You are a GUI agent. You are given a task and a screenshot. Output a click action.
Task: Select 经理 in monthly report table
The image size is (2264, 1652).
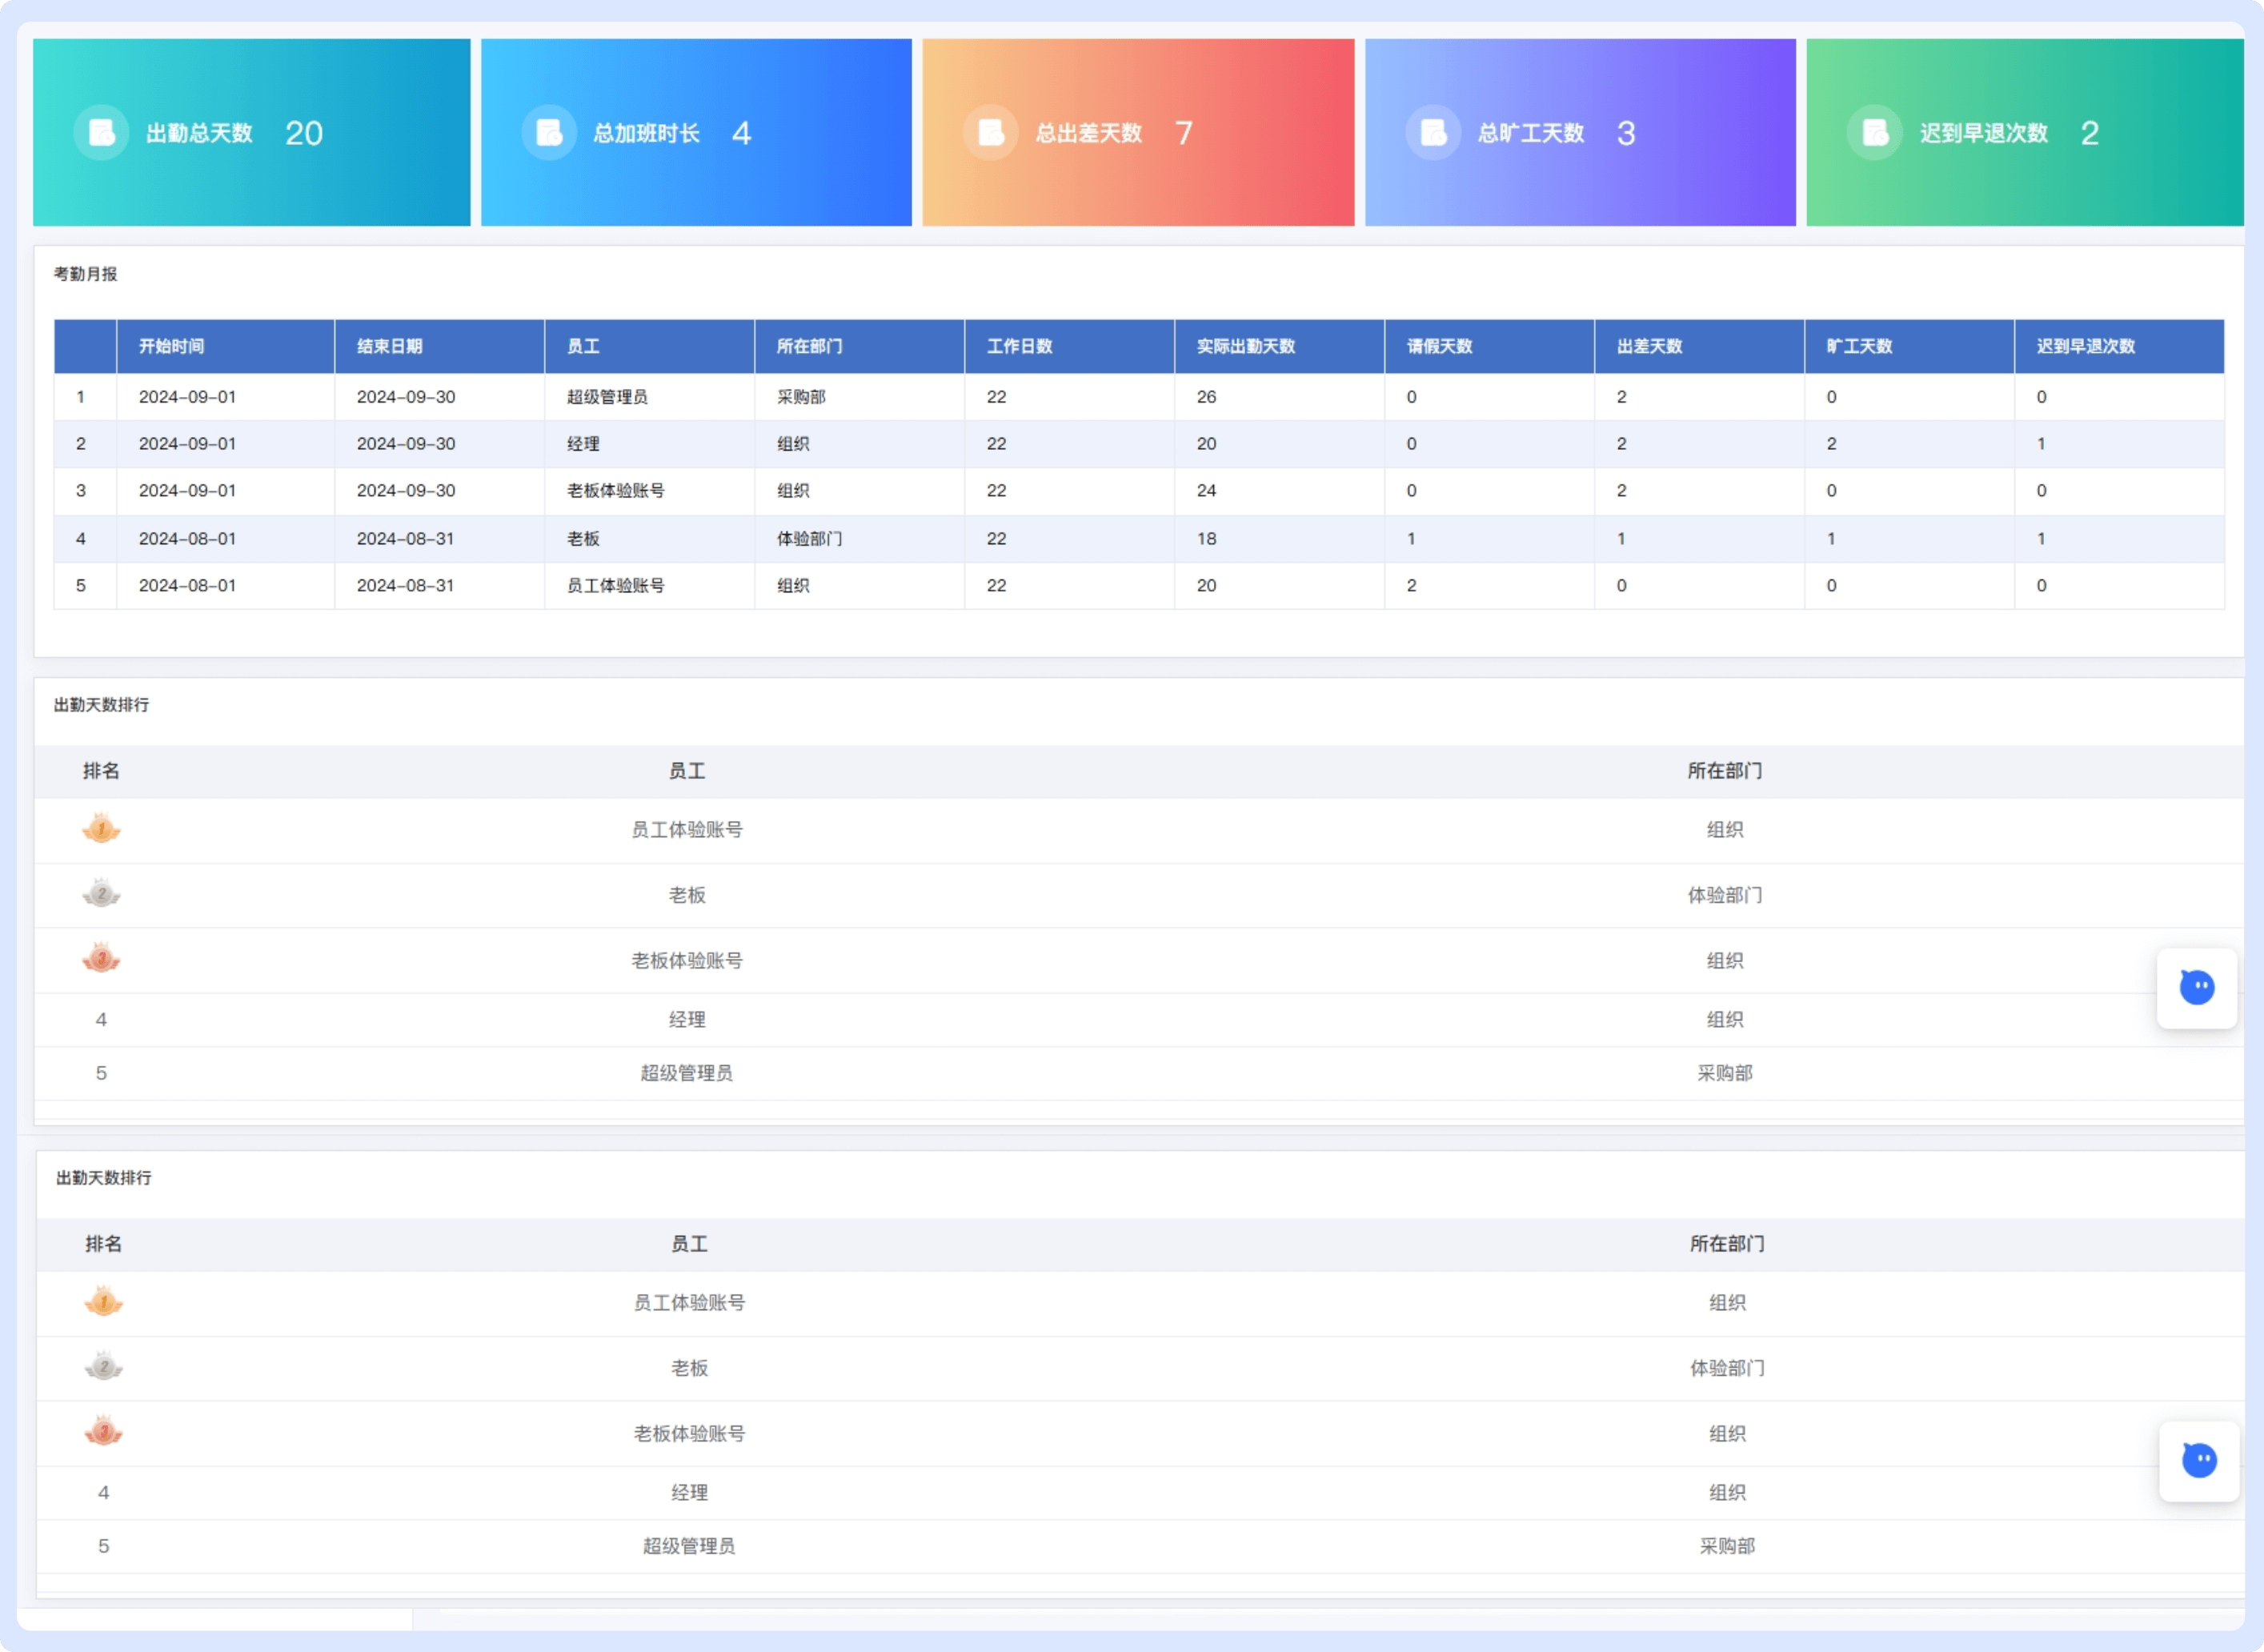(583, 444)
